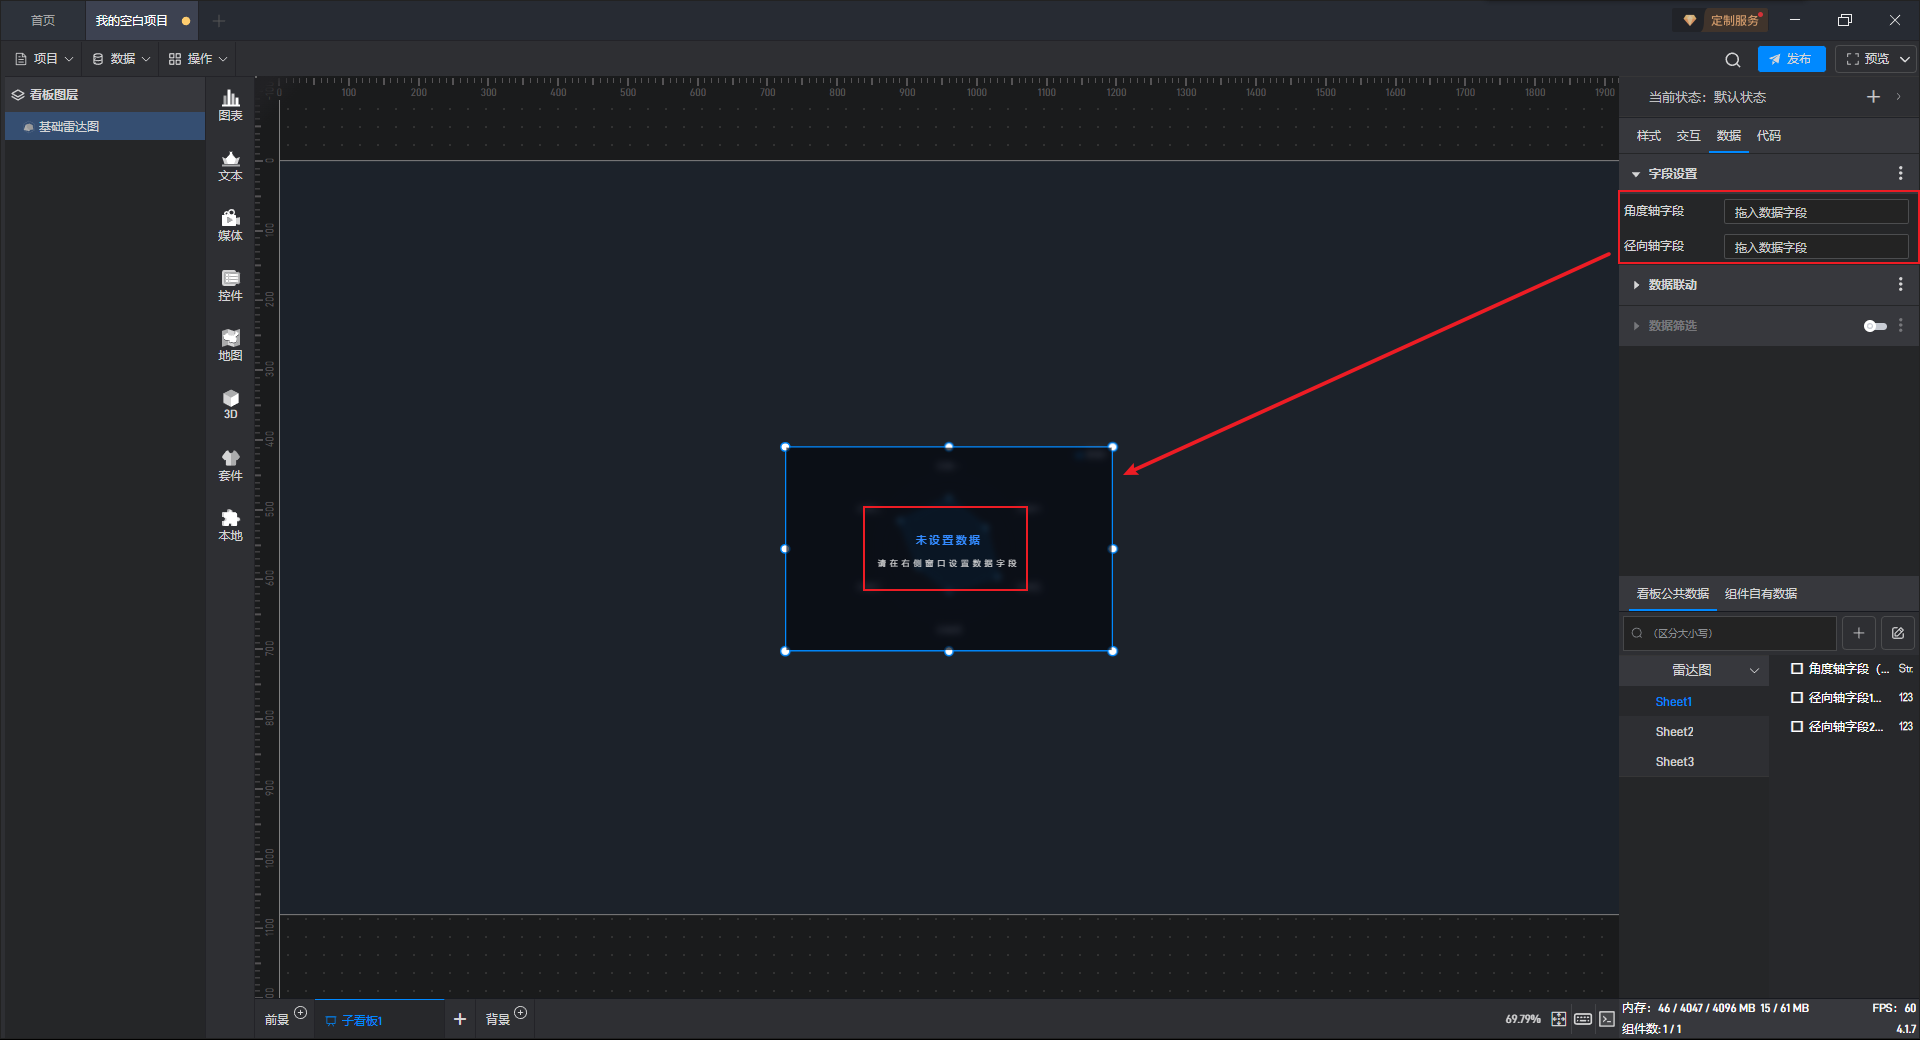The width and height of the screenshot is (1920, 1040).
Task: Open the 操作 dropdown menu
Action: 198,59
